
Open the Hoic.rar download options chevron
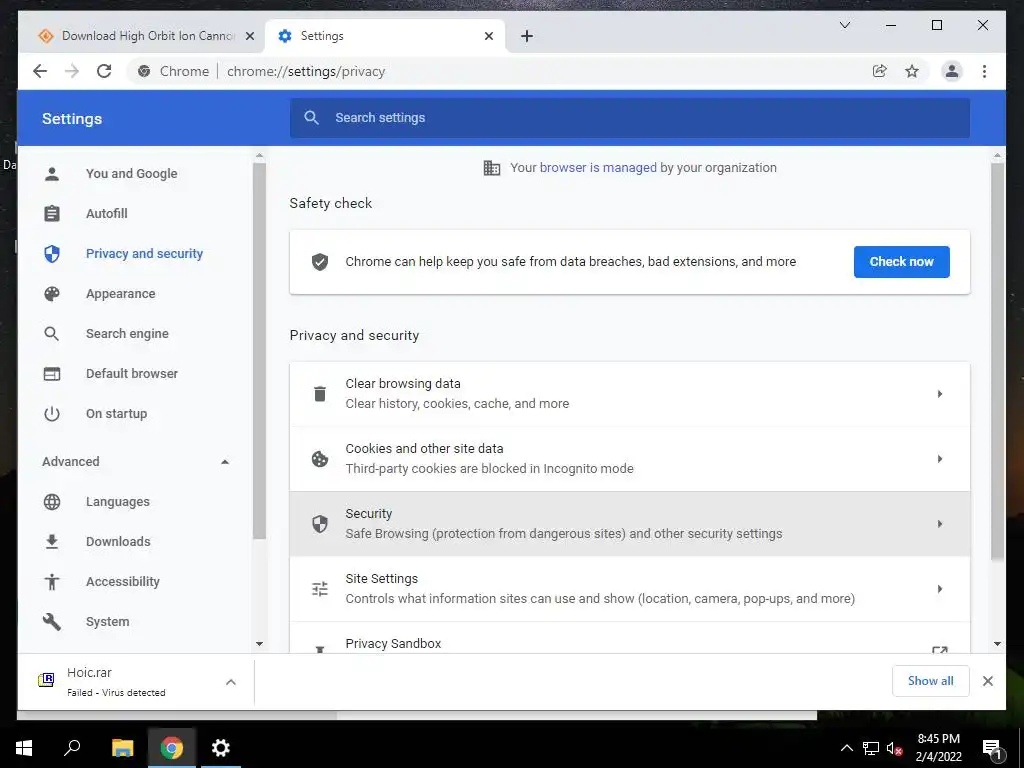click(x=231, y=682)
